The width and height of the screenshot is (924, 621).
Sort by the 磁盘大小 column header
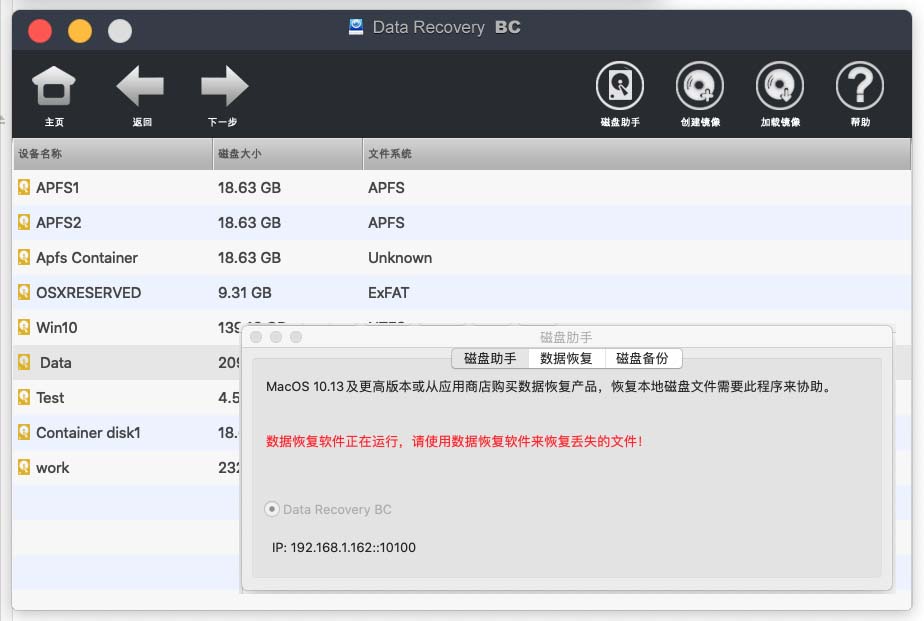tap(288, 154)
